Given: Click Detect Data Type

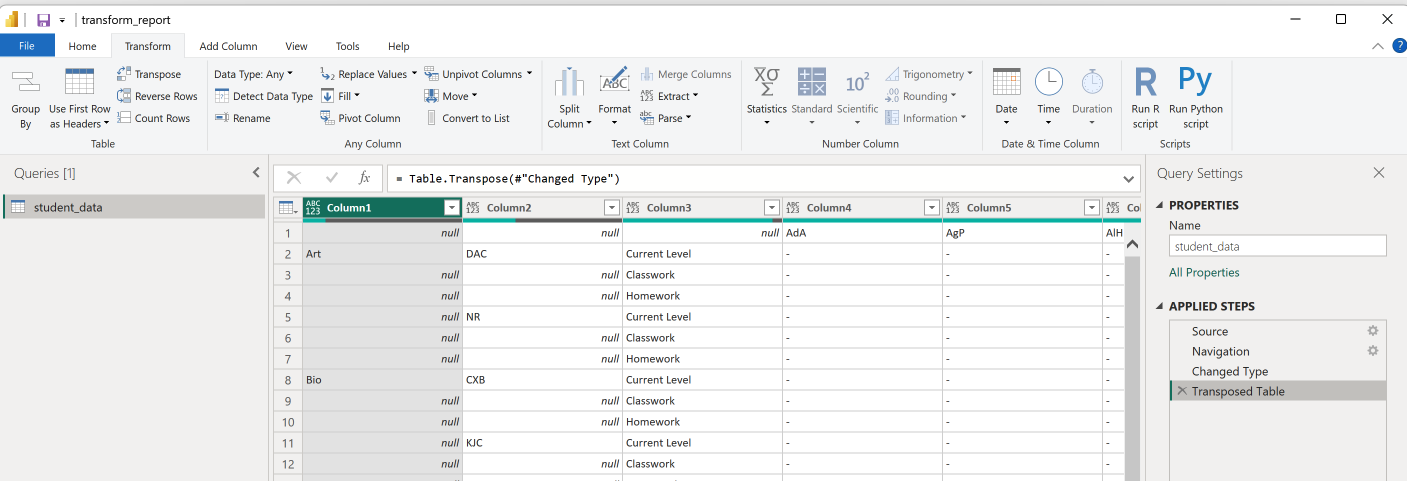Looking at the screenshot, I should click(264, 96).
